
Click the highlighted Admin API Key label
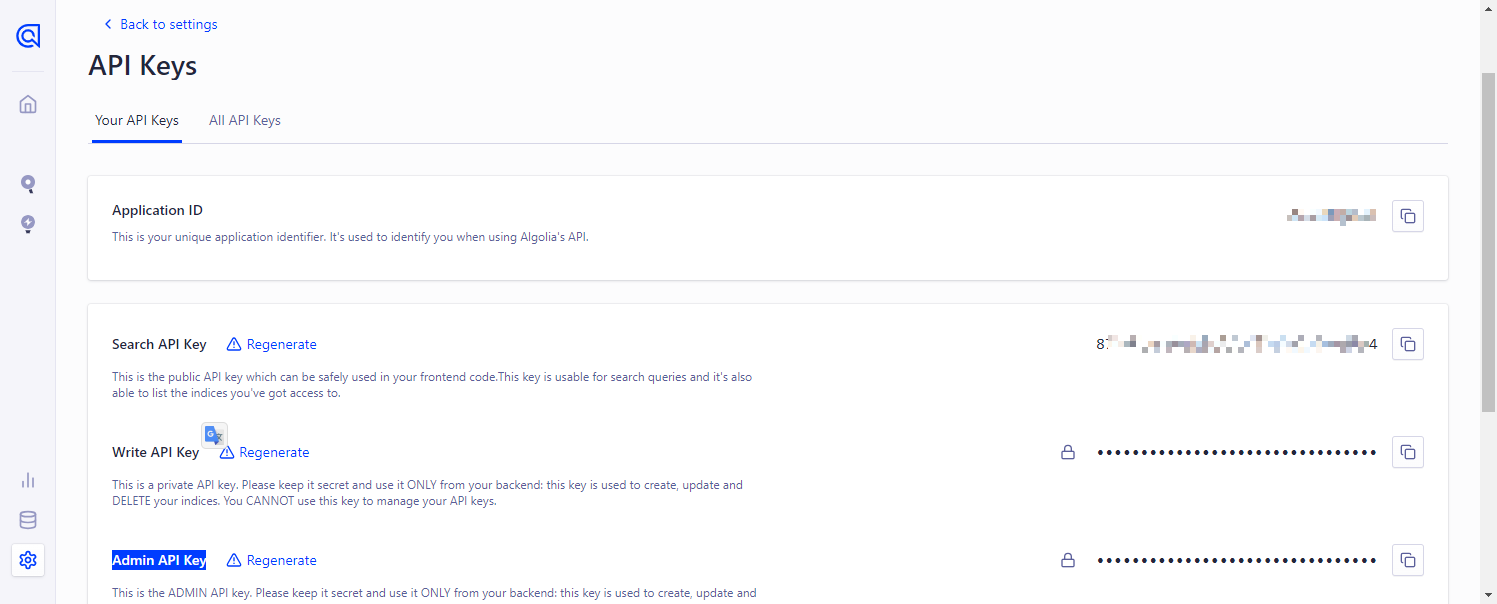click(159, 560)
